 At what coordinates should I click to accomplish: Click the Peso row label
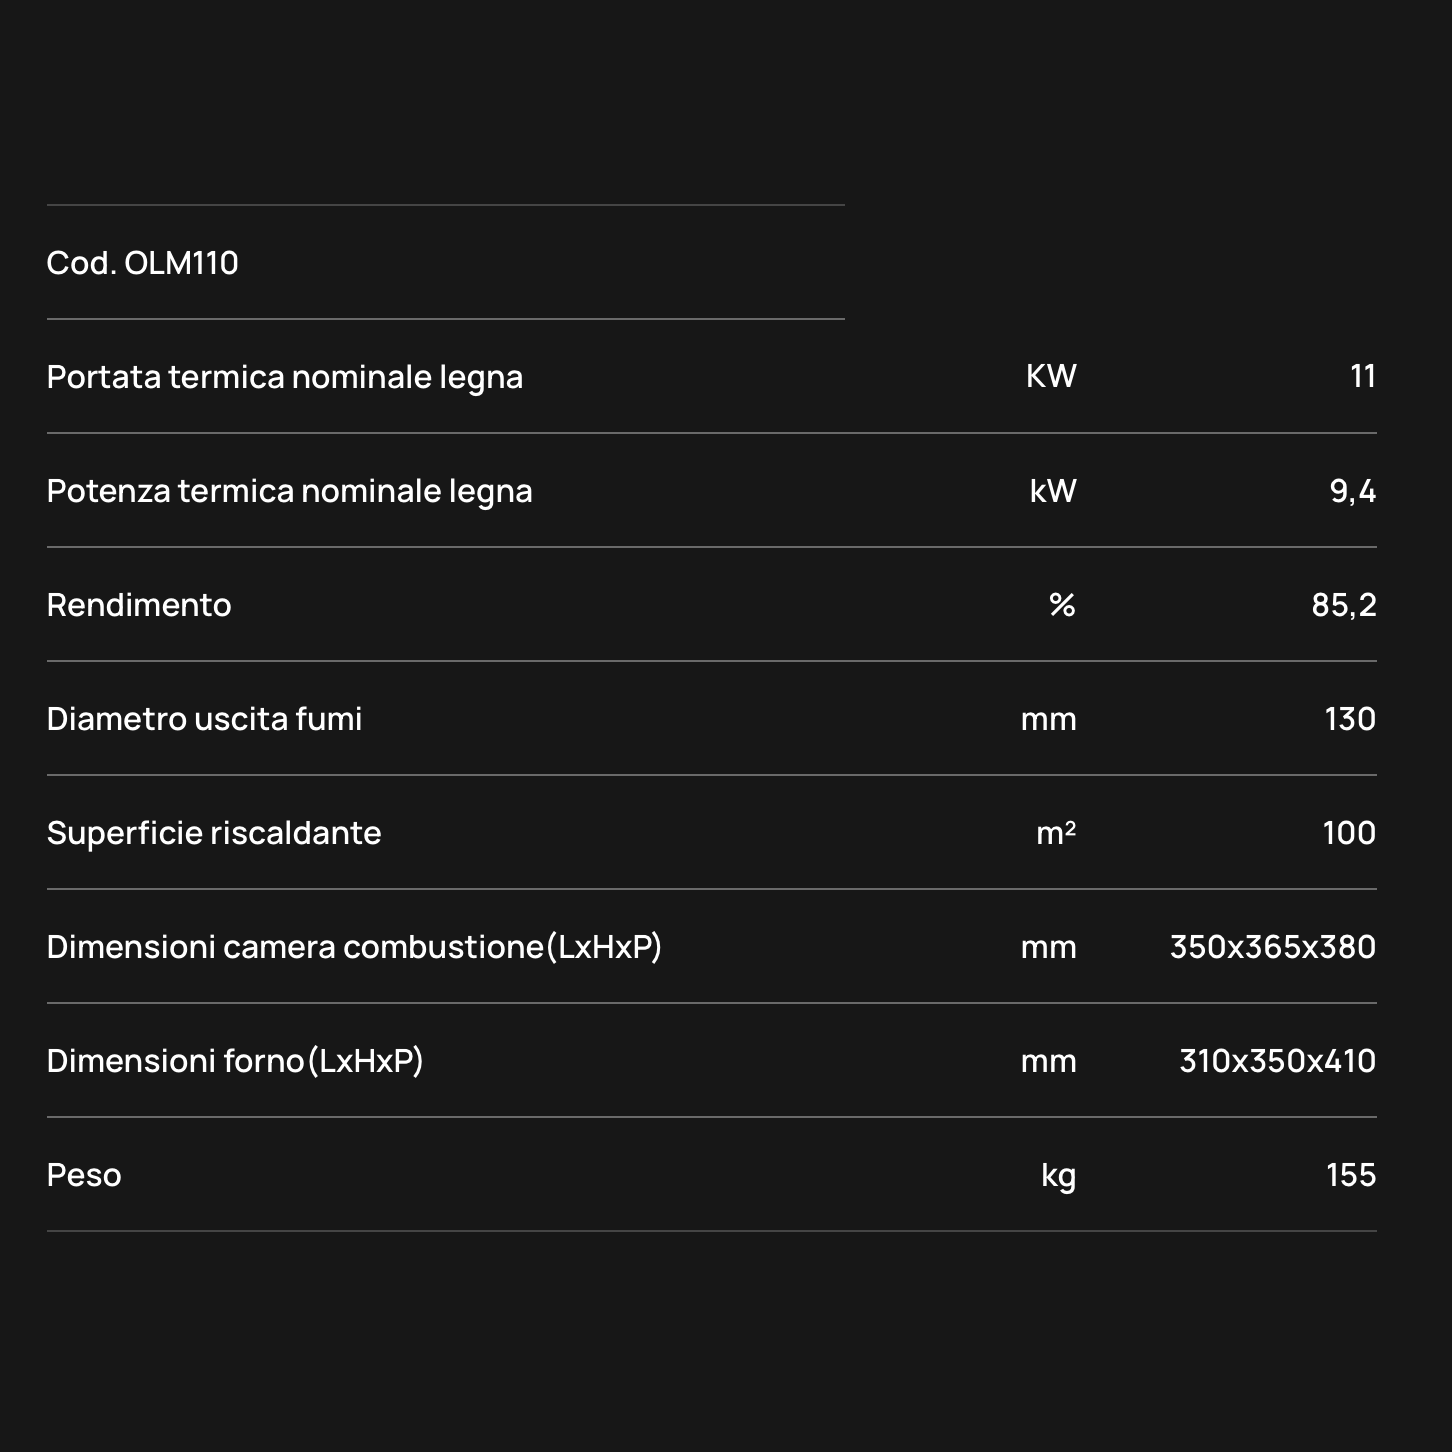click(84, 1175)
